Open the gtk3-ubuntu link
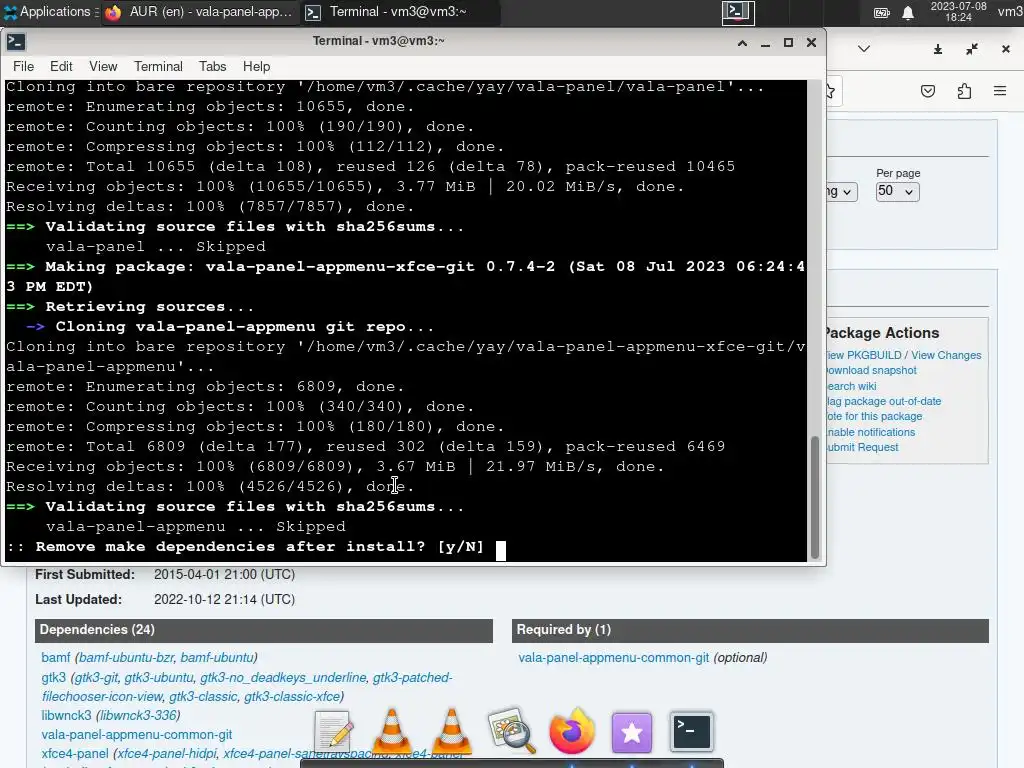 coord(159,678)
